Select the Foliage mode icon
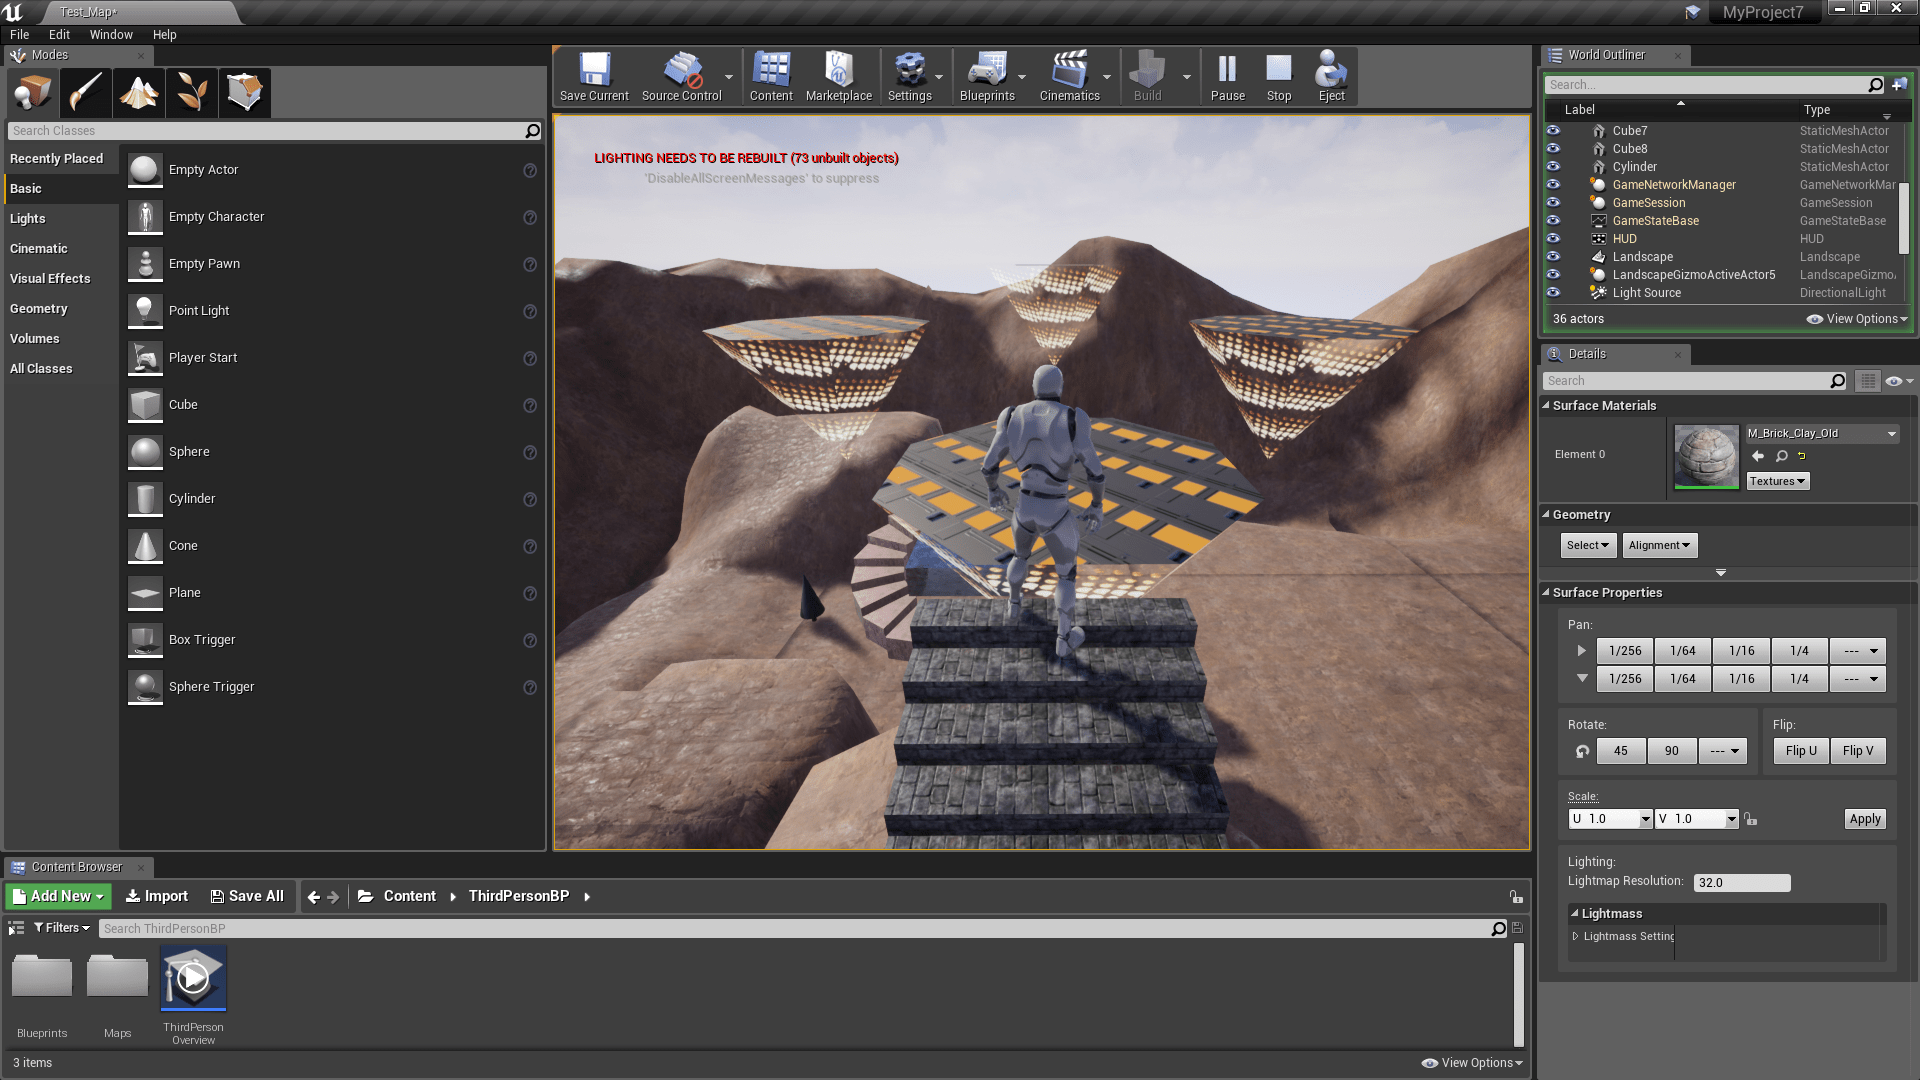1920x1080 pixels. pyautogui.click(x=192, y=93)
